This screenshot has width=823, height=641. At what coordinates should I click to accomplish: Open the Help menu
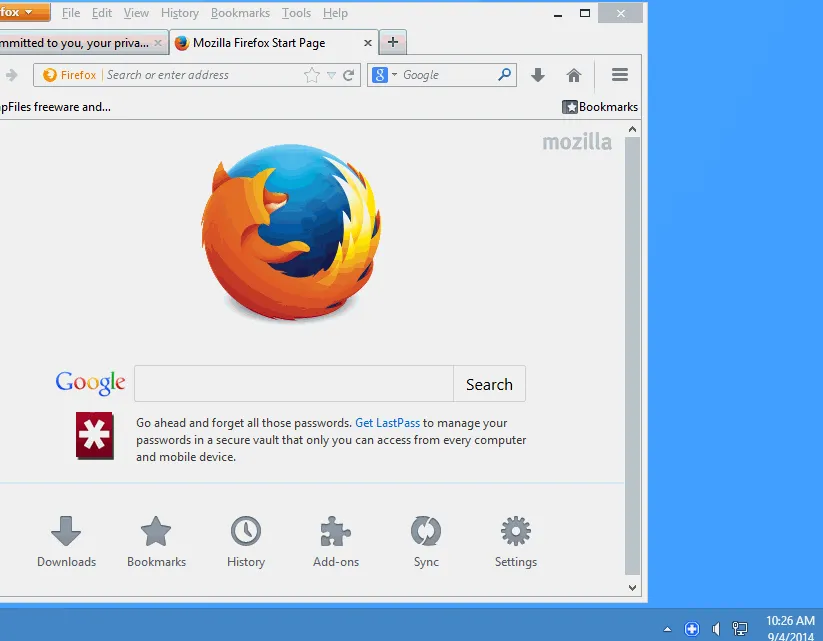click(x=335, y=13)
